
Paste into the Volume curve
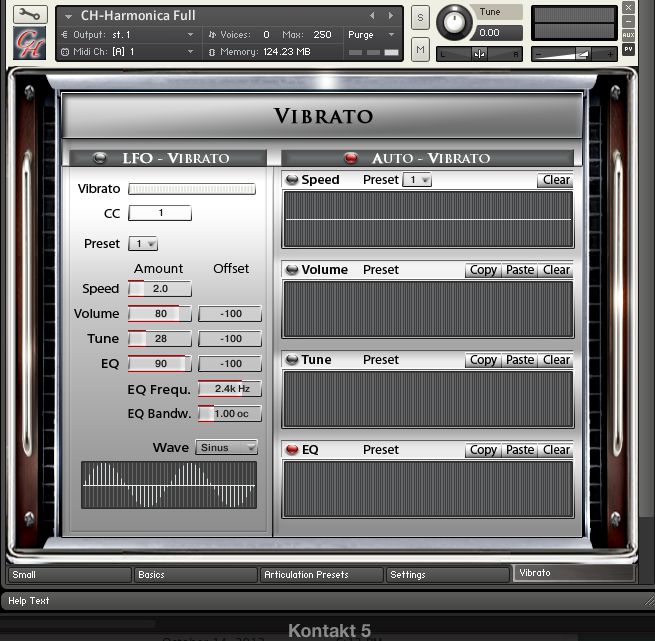519,270
